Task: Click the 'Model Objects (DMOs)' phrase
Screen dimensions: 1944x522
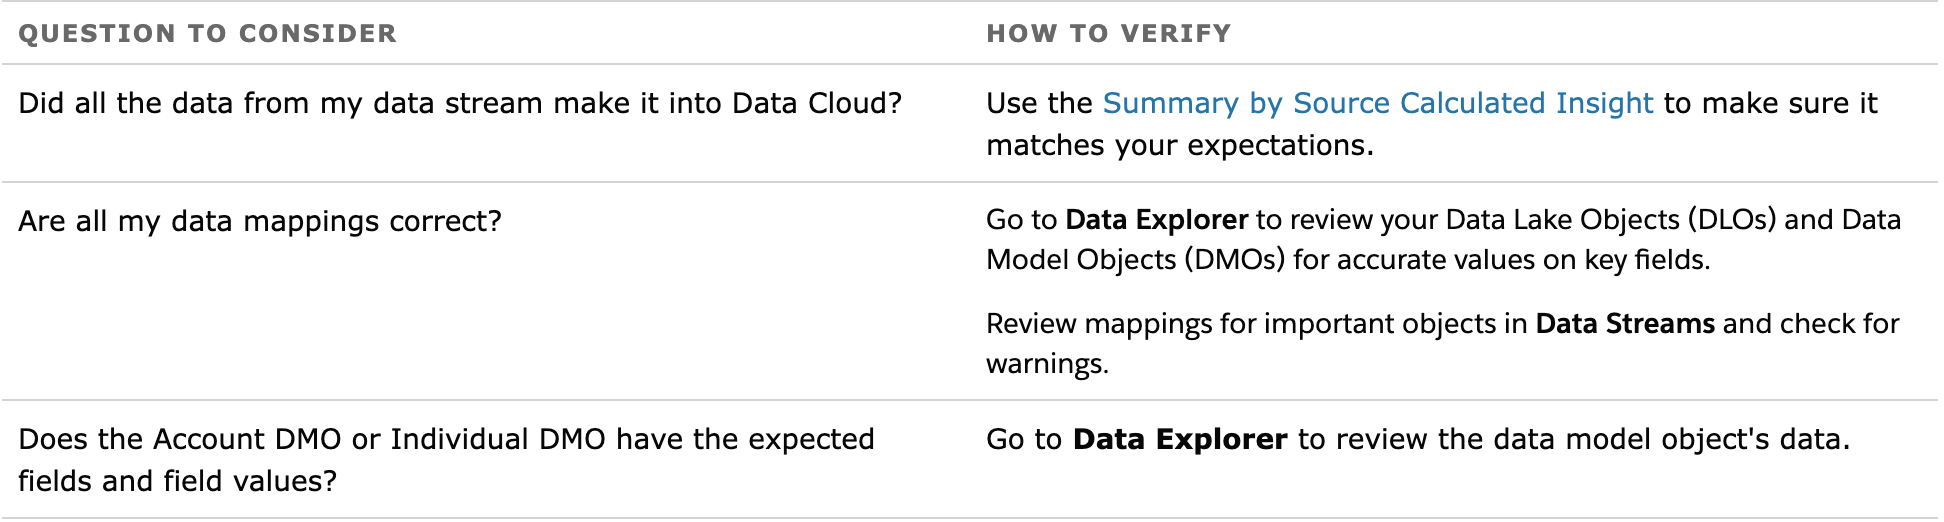Action: (x=1136, y=260)
